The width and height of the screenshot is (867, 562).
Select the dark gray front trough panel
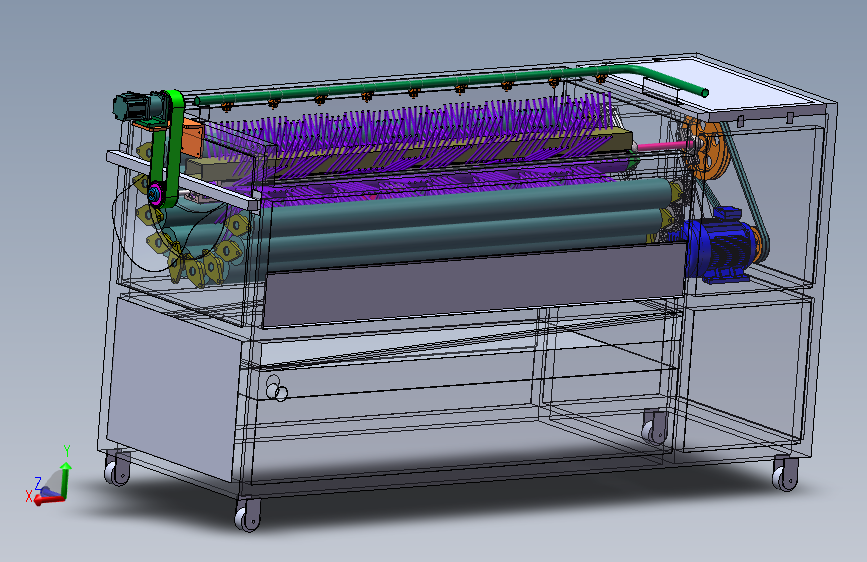[476, 285]
